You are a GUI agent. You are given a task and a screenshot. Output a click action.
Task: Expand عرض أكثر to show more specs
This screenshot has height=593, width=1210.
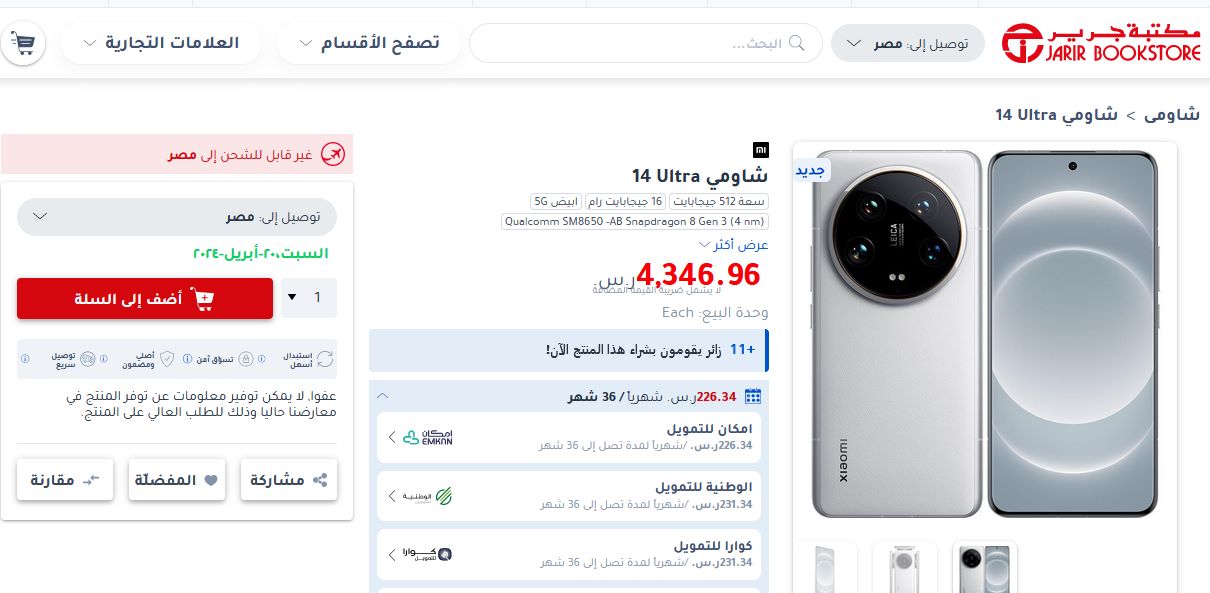tap(733, 244)
